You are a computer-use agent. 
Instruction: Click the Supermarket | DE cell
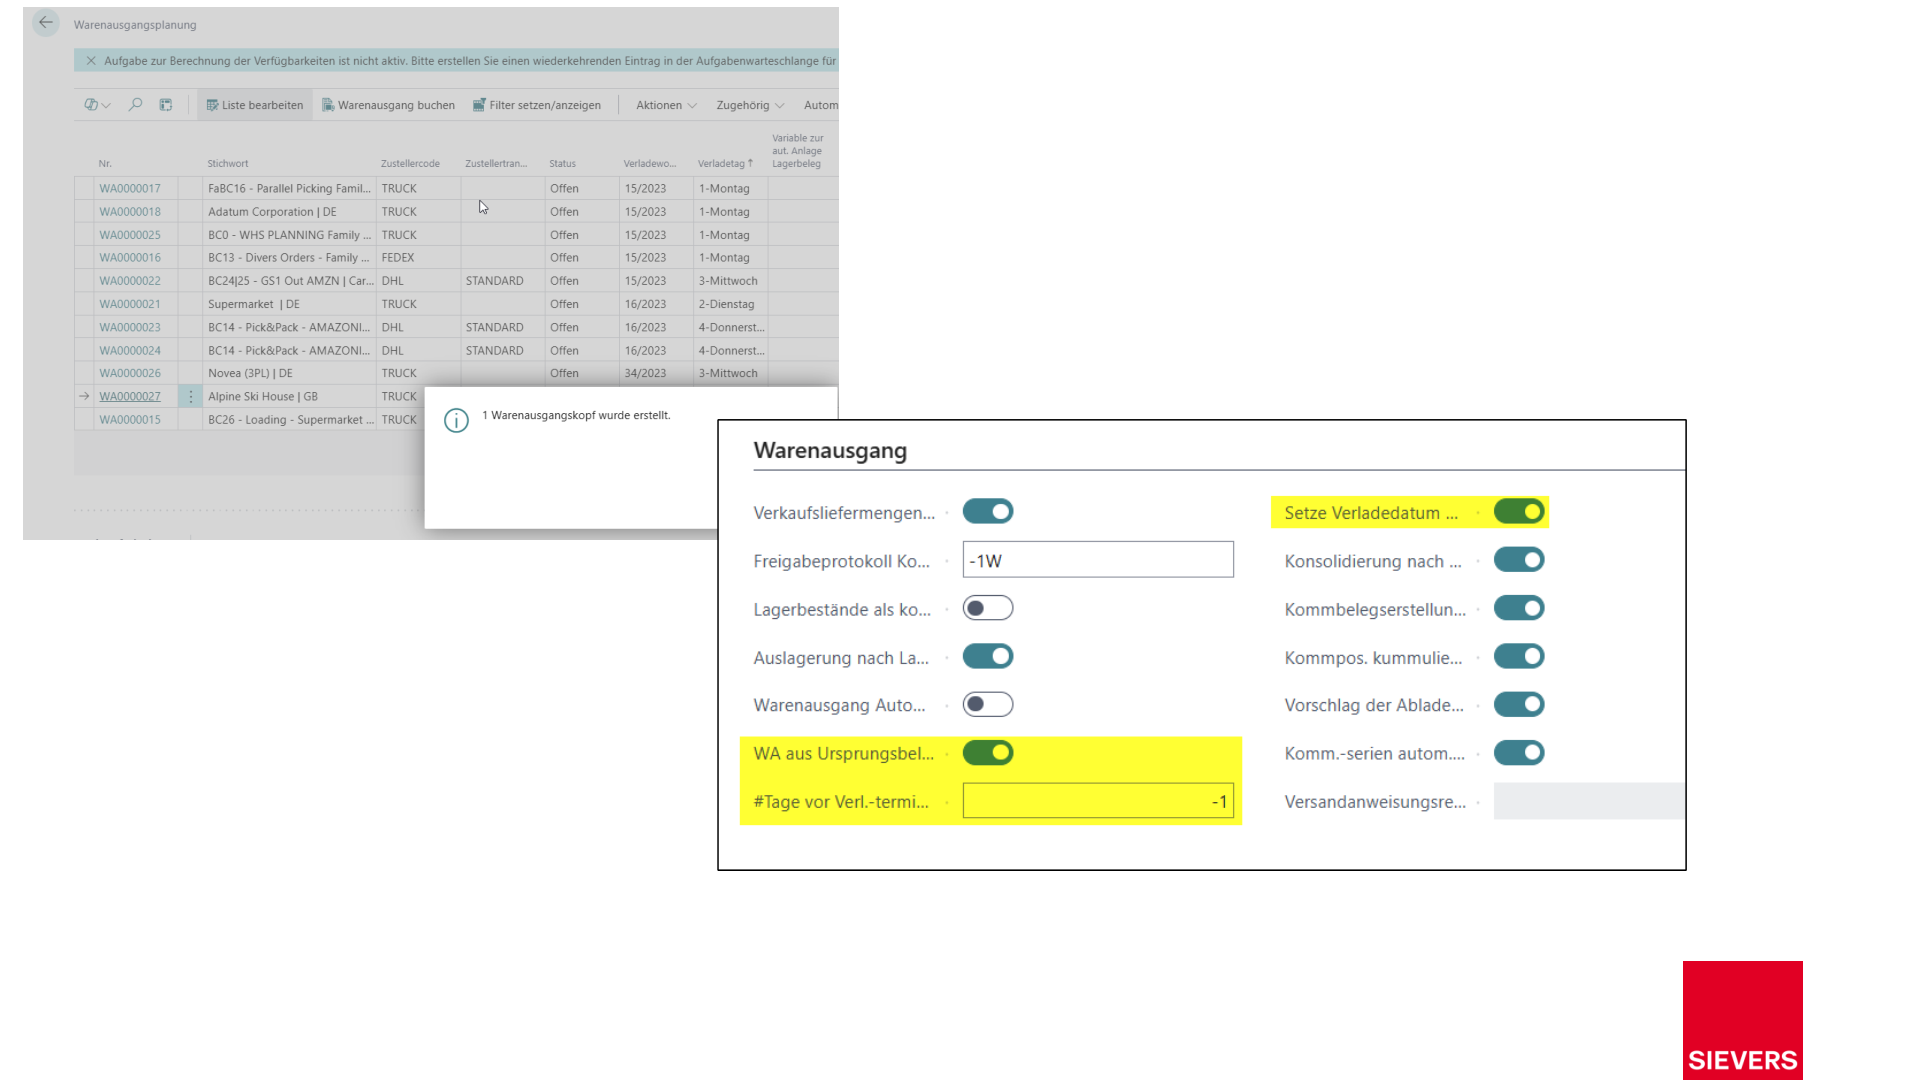coord(289,304)
